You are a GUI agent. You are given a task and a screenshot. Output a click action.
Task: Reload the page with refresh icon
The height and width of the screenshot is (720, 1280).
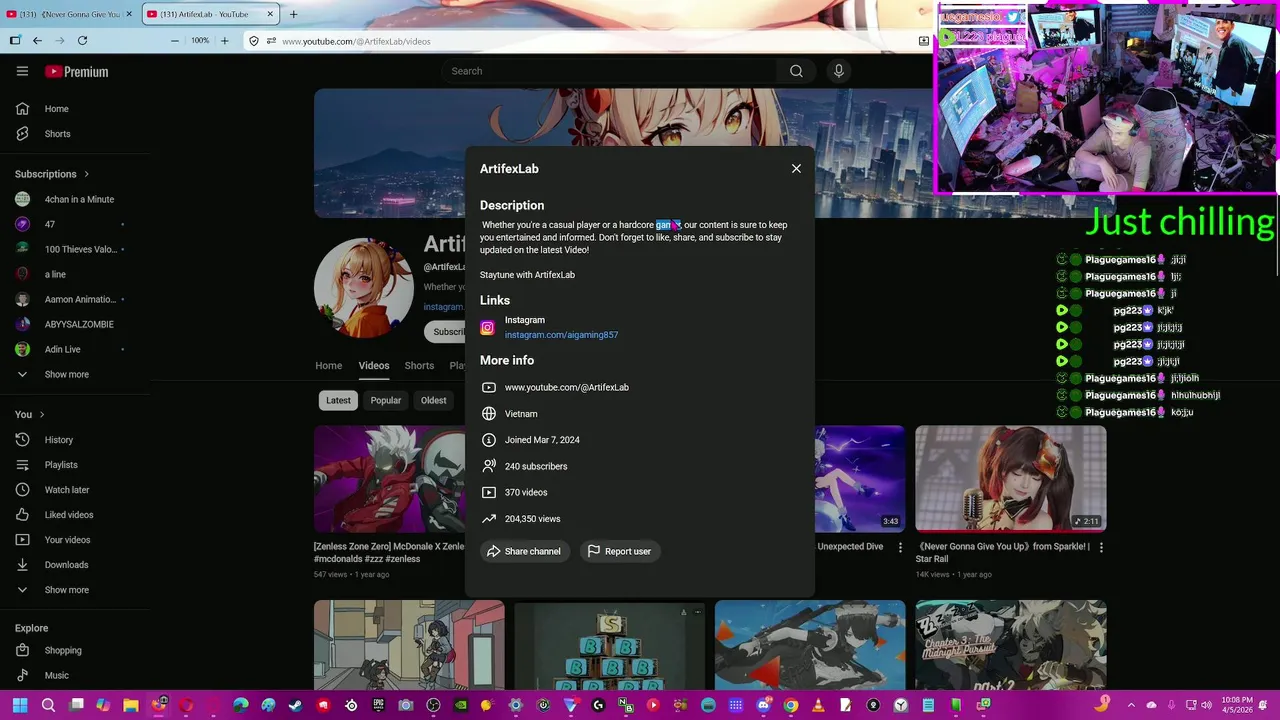(82, 41)
